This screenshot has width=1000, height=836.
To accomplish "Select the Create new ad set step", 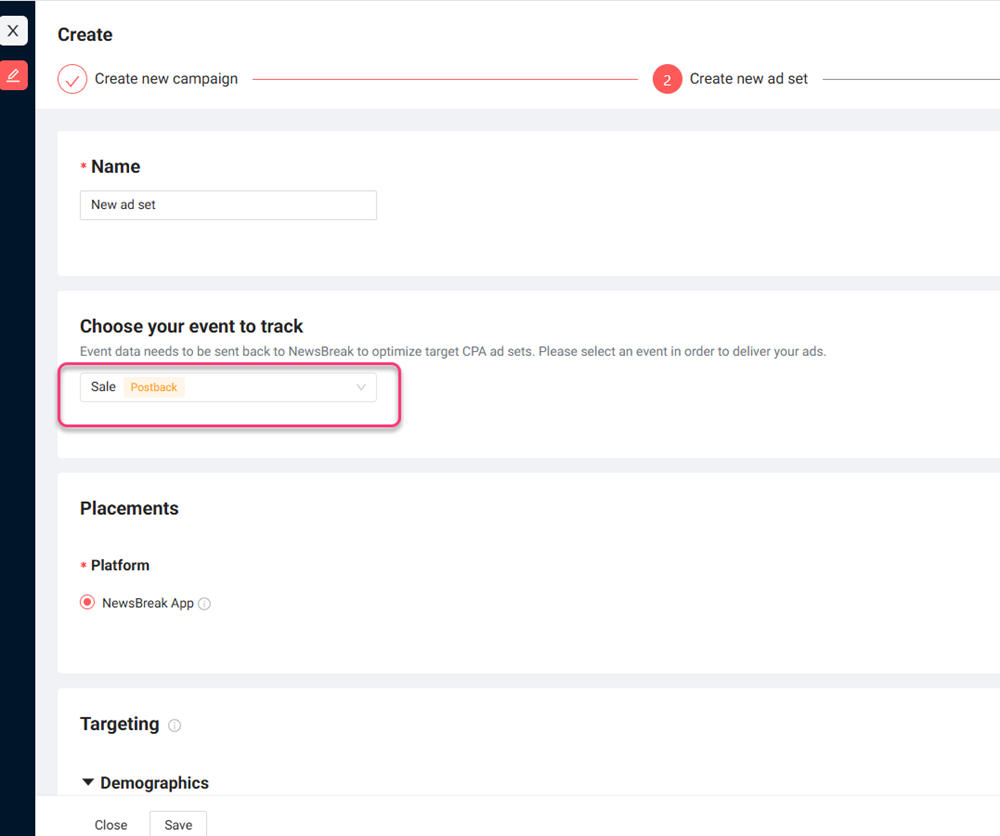I will click(x=748, y=79).
